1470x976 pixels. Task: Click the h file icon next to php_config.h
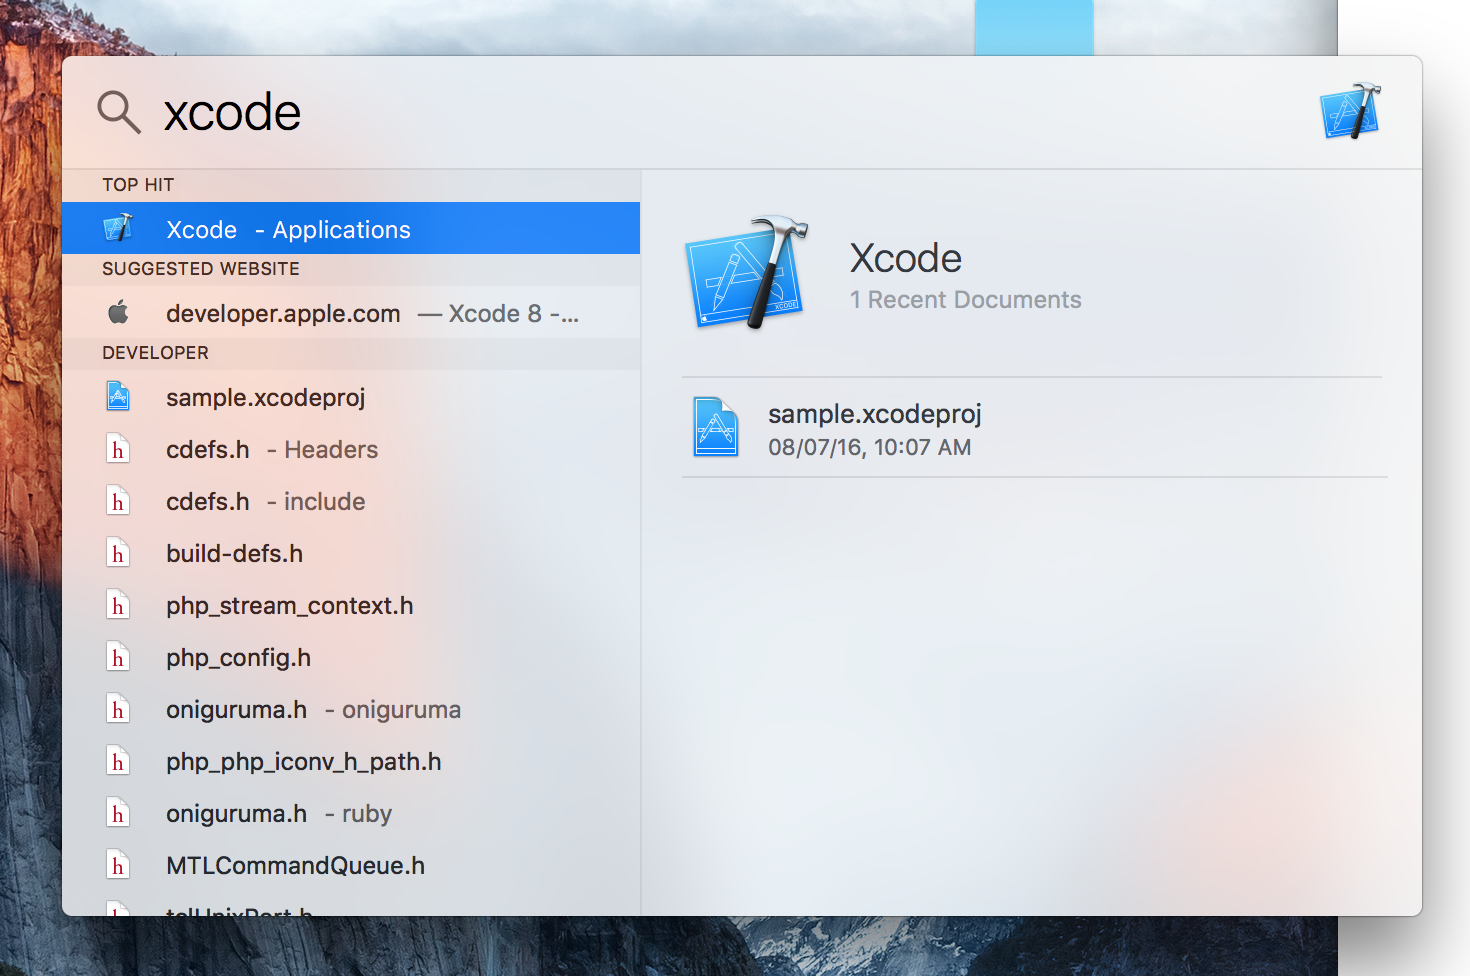pos(118,657)
